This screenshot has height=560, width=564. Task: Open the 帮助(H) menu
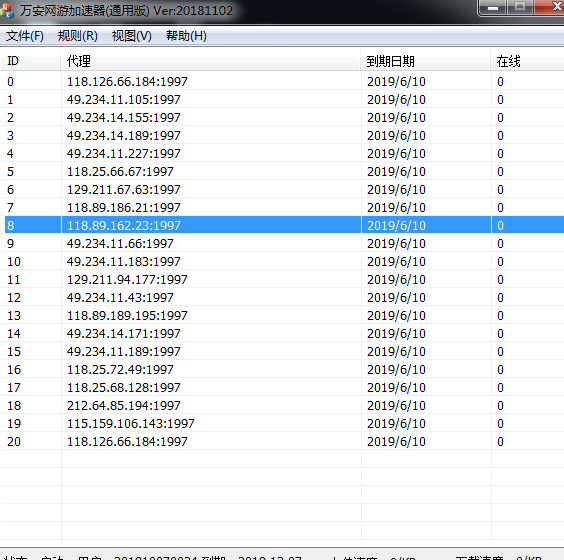click(x=186, y=36)
